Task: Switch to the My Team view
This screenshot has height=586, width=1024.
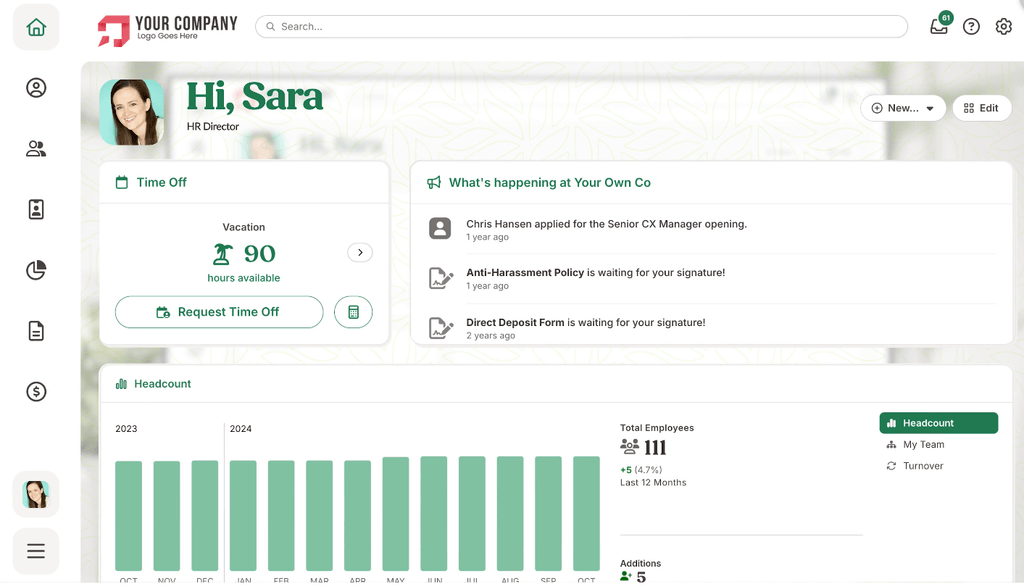Action: tap(923, 445)
